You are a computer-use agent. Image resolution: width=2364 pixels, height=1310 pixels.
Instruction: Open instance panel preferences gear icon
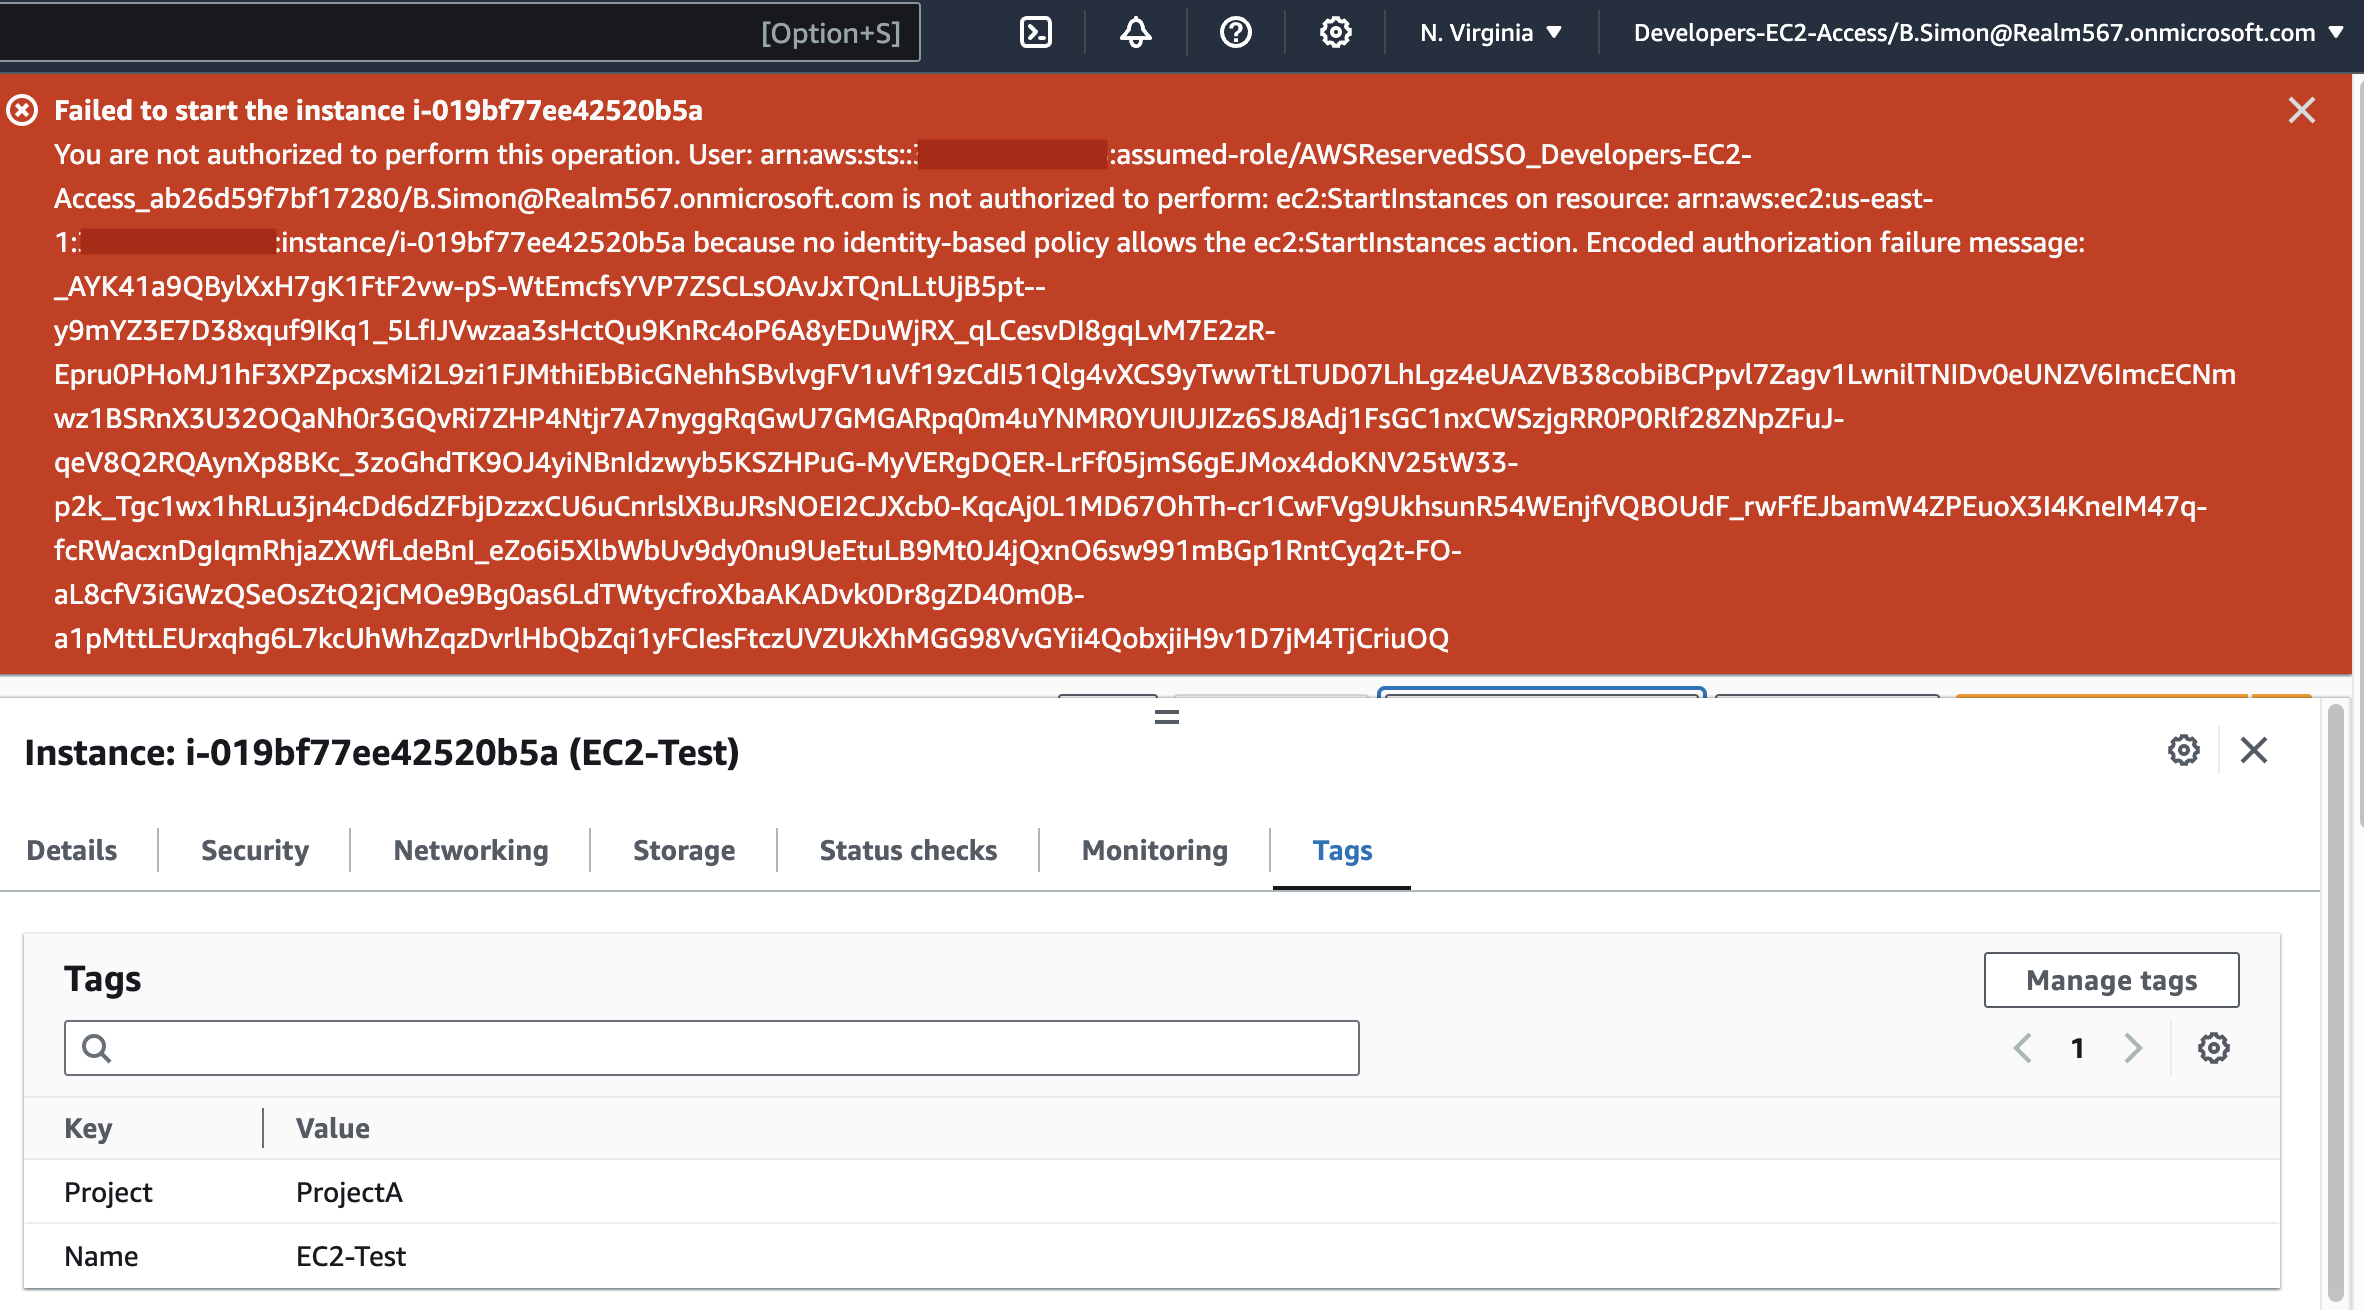(x=2184, y=751)
